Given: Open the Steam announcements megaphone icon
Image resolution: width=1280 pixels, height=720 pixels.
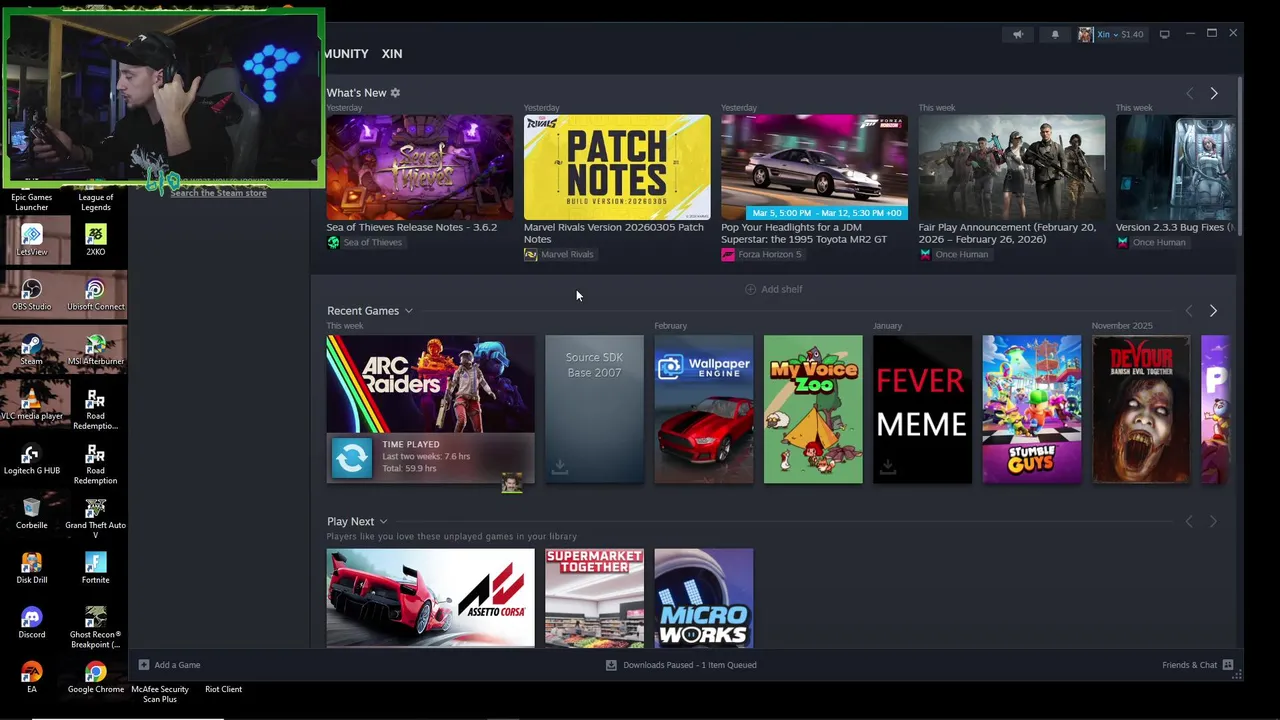Looking at the screenshot, I should [1018, 34].
